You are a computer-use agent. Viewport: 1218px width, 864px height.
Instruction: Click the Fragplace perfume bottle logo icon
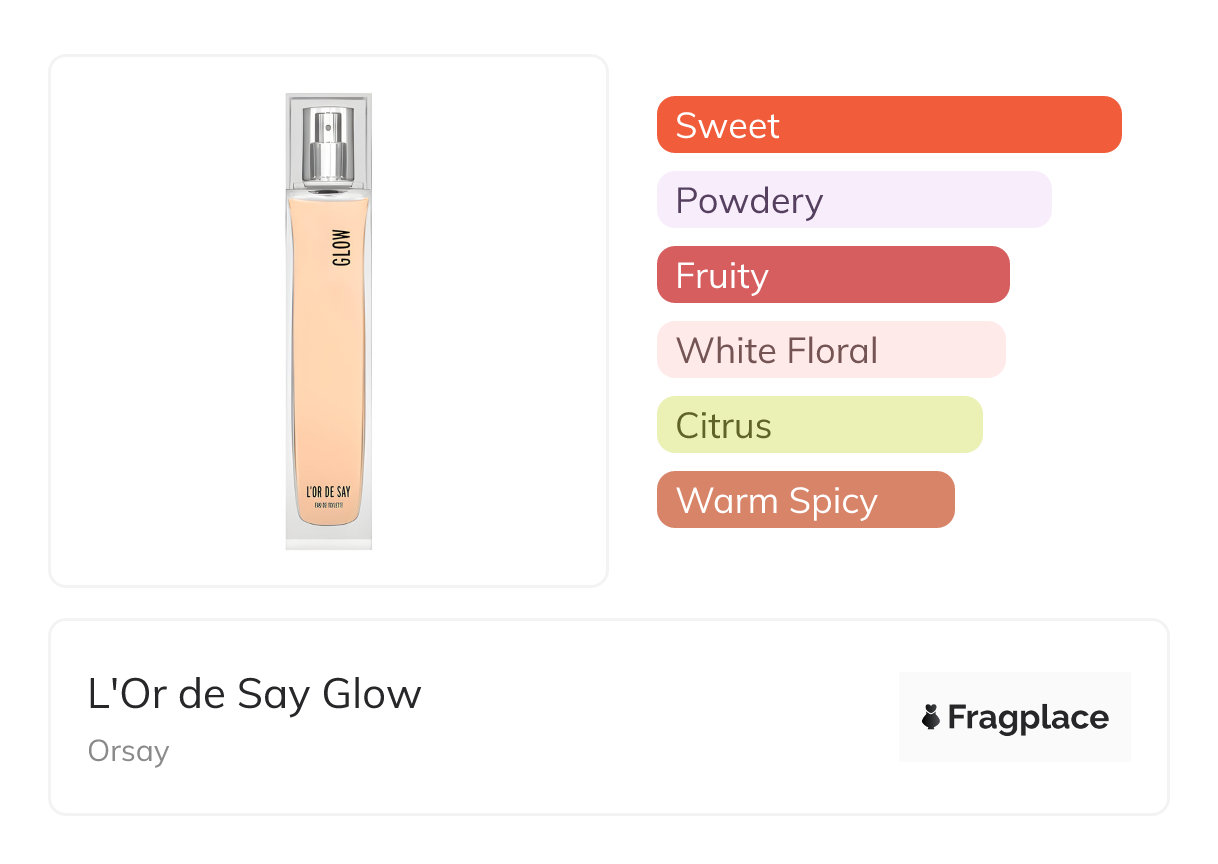(x=931, y=717)
